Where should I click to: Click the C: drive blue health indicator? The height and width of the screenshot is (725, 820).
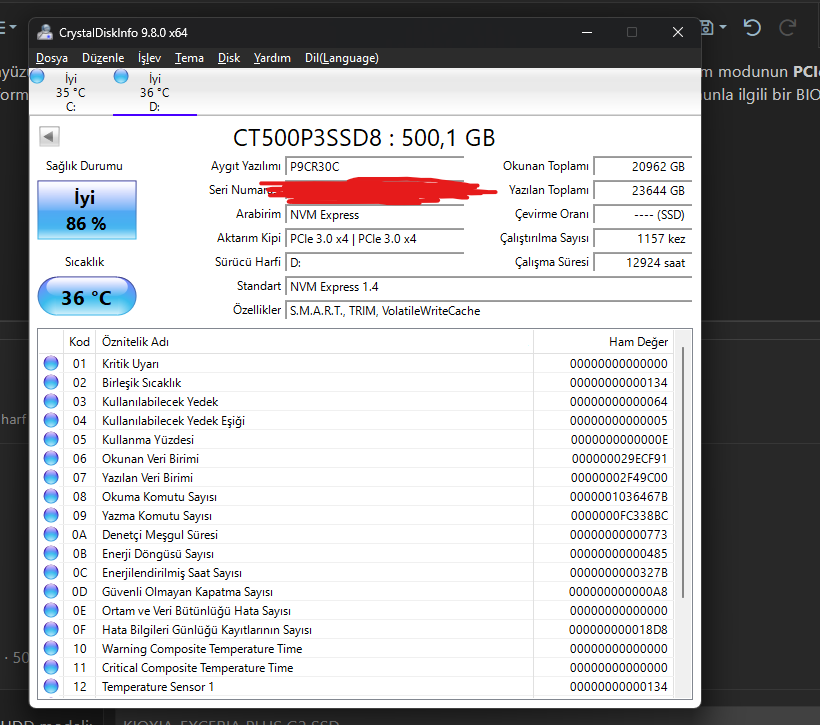coord(37,76)
